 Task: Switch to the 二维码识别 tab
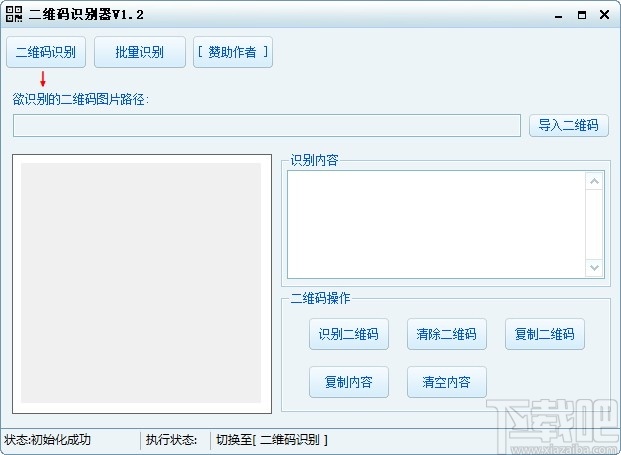[46, 52]
